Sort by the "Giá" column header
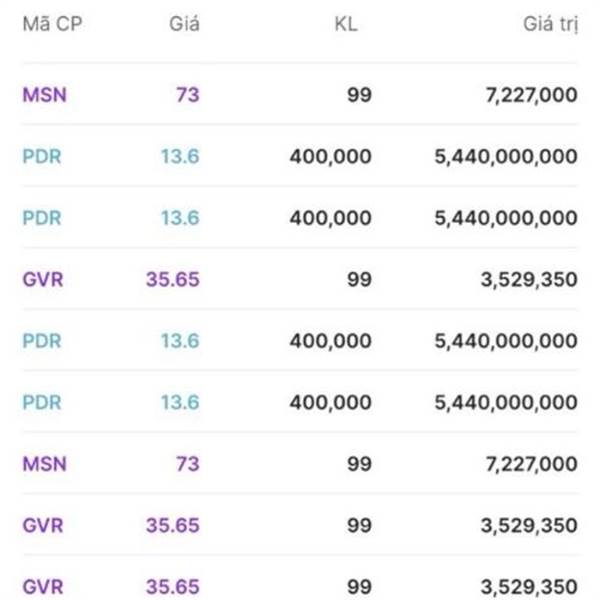Image resolution: width=600 pixels, height=600 pixels. 184,25
